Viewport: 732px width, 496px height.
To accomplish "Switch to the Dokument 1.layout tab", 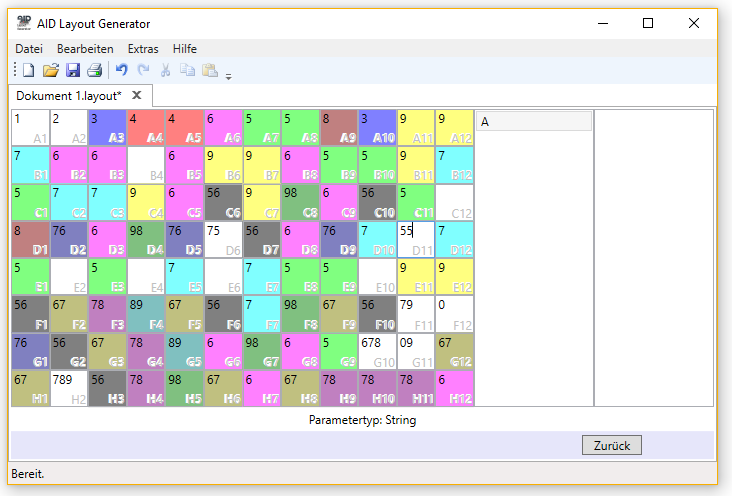I will coord(68,95).
